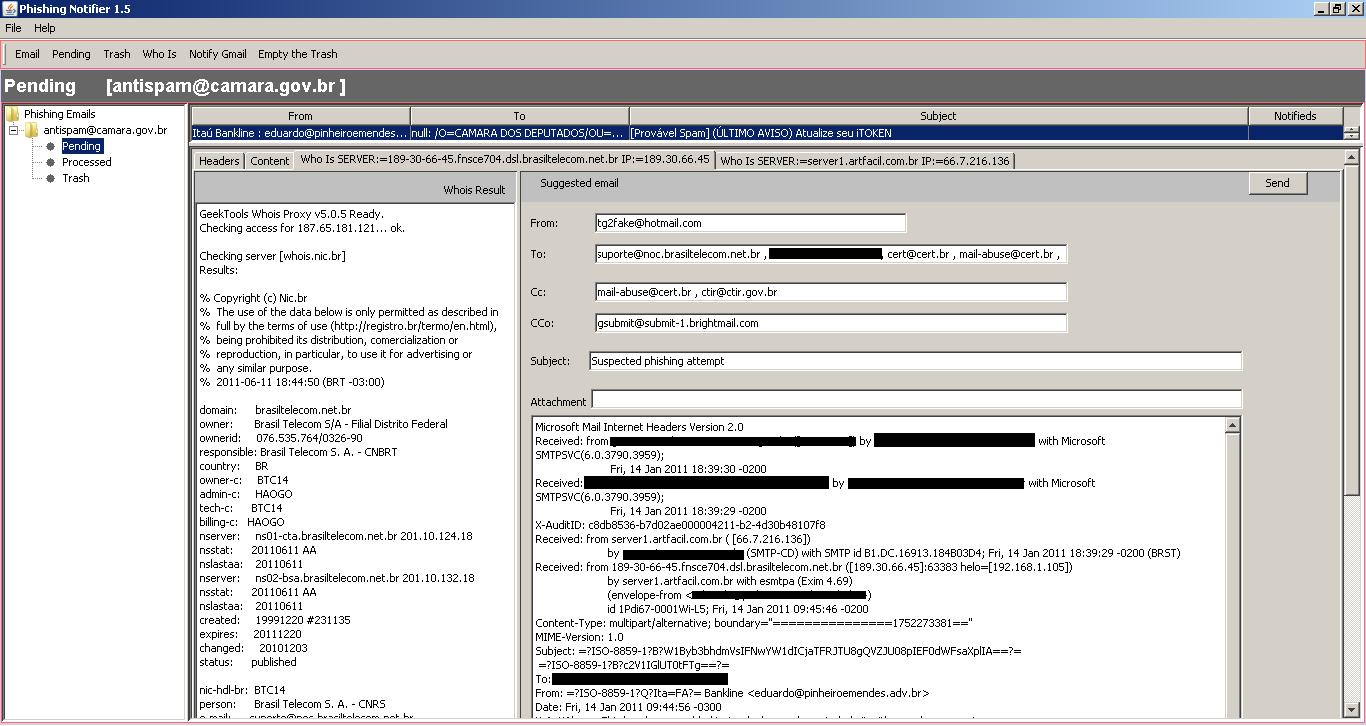Select the Itaú Bankline email row

767,133
